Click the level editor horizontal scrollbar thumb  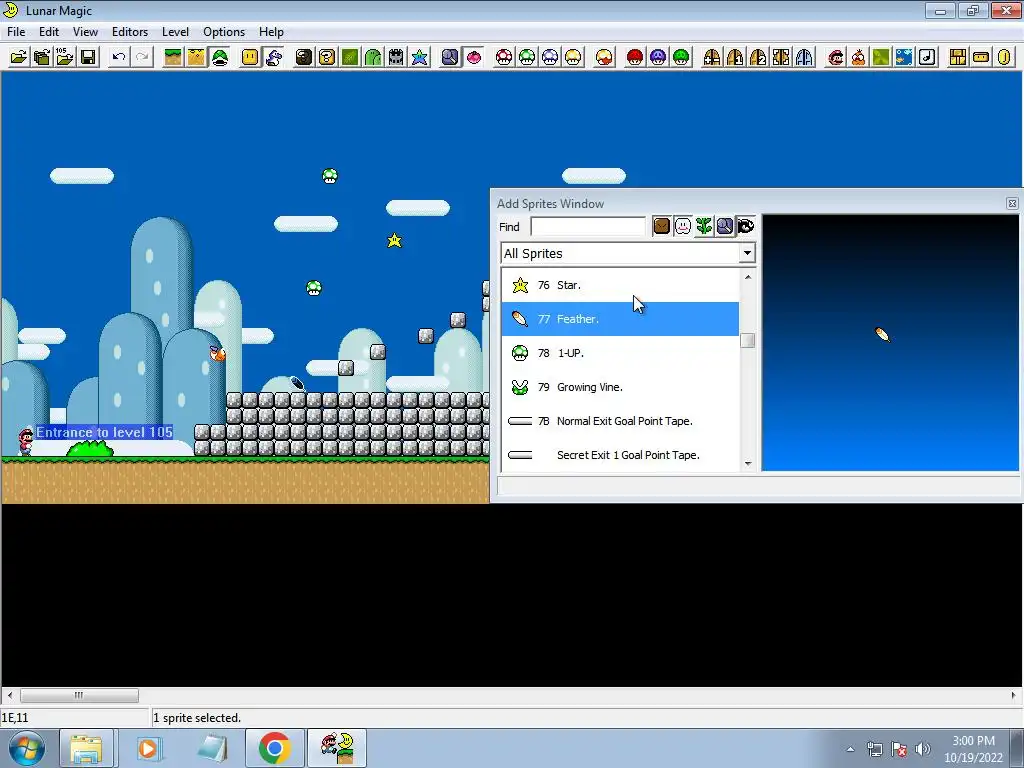click(79, 696)
